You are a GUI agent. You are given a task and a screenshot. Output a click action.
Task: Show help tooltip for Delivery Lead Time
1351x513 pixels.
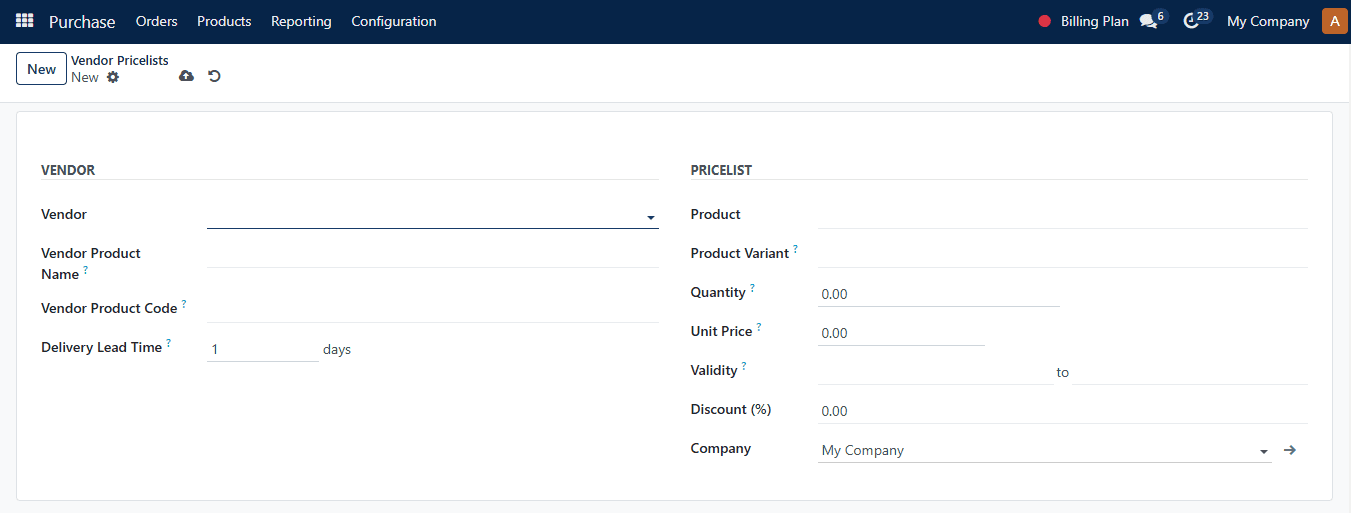168,343
